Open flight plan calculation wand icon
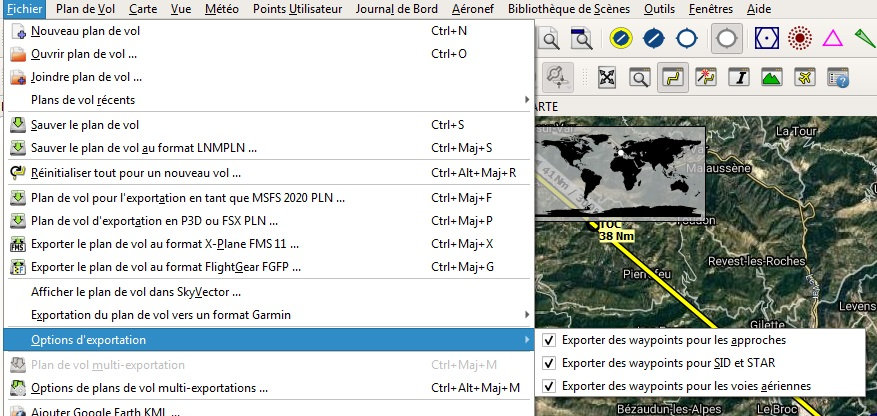877x416 pixels. 706,77
